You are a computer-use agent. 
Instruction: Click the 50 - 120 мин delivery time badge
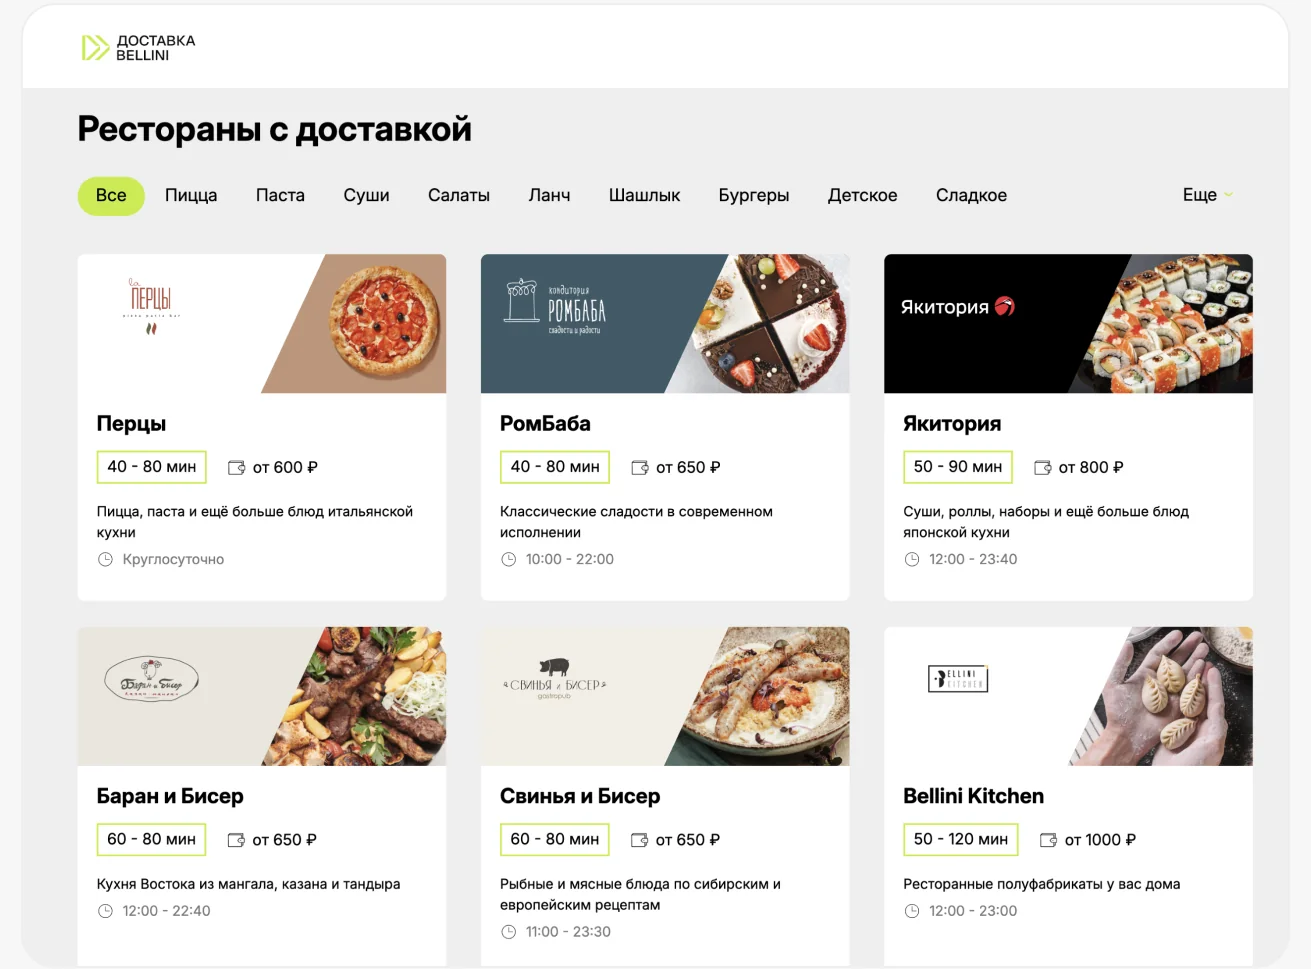(x=960, y=839)
